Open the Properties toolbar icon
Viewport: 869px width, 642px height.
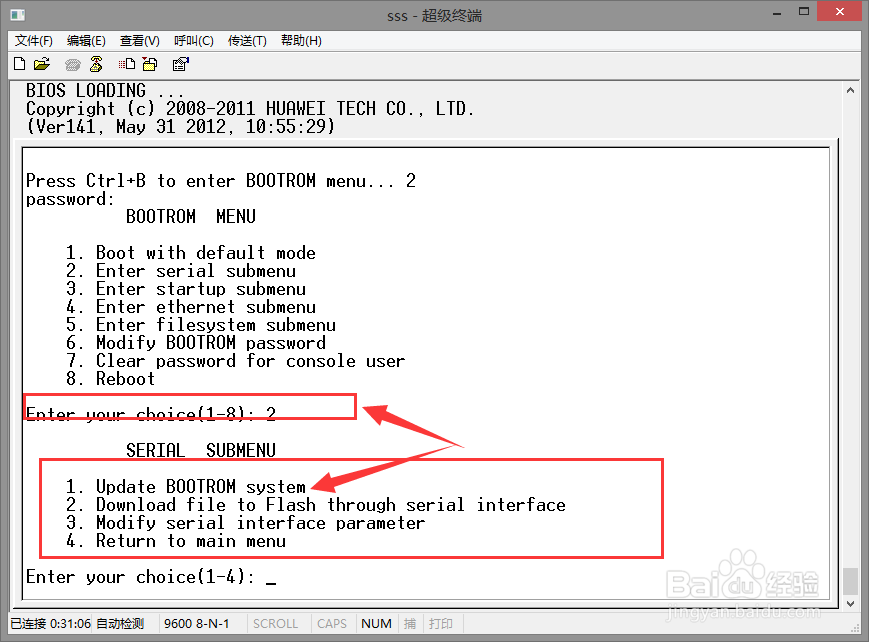pyautogui.click(x=181, y=64)
